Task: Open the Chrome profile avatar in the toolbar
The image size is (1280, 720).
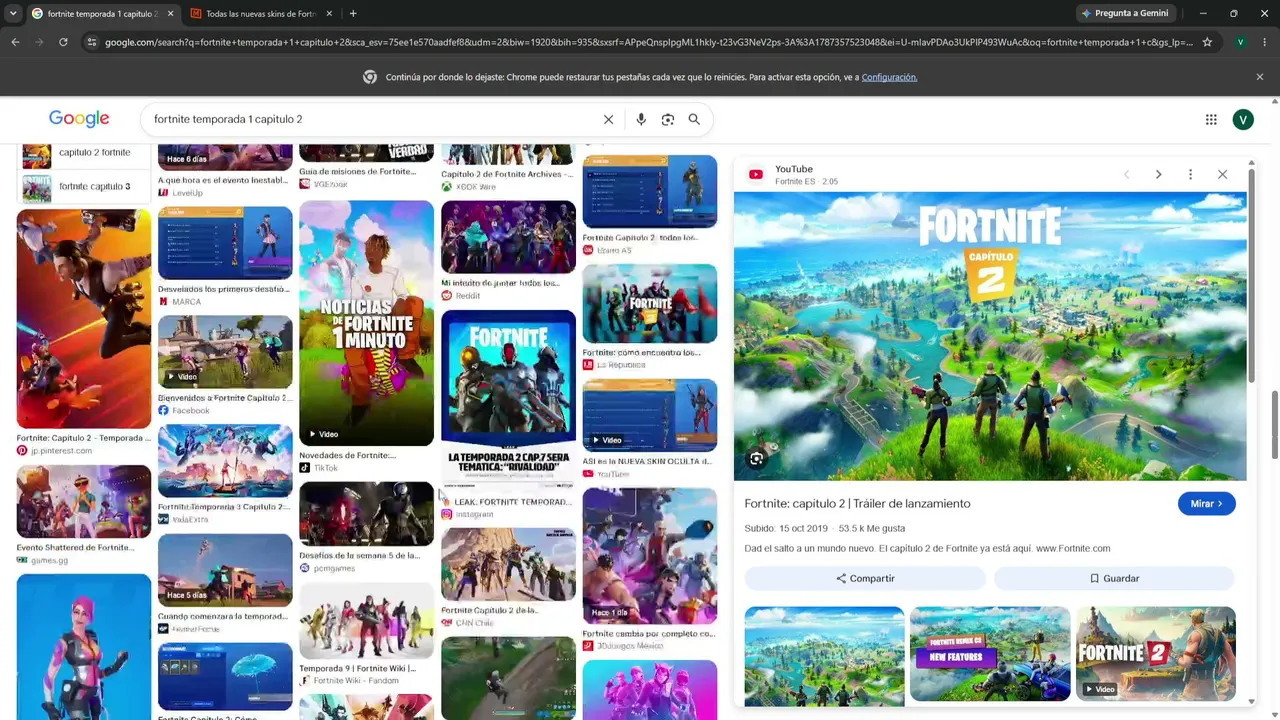Action: click(x=1240, y=42)
